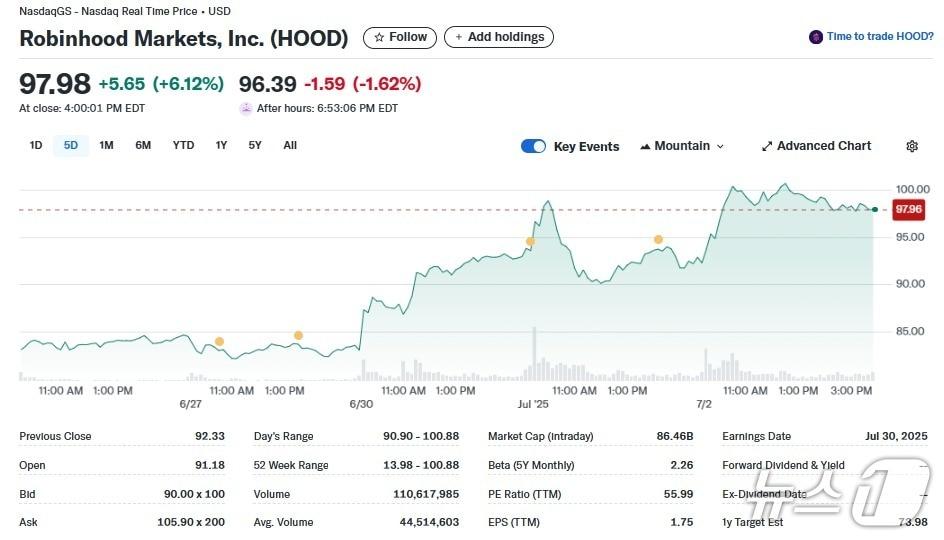Toggle the Key Events switch
Image resolution: width=944 pixels, height=540 pixels.
pyautogui.click(x=533, y=146)
